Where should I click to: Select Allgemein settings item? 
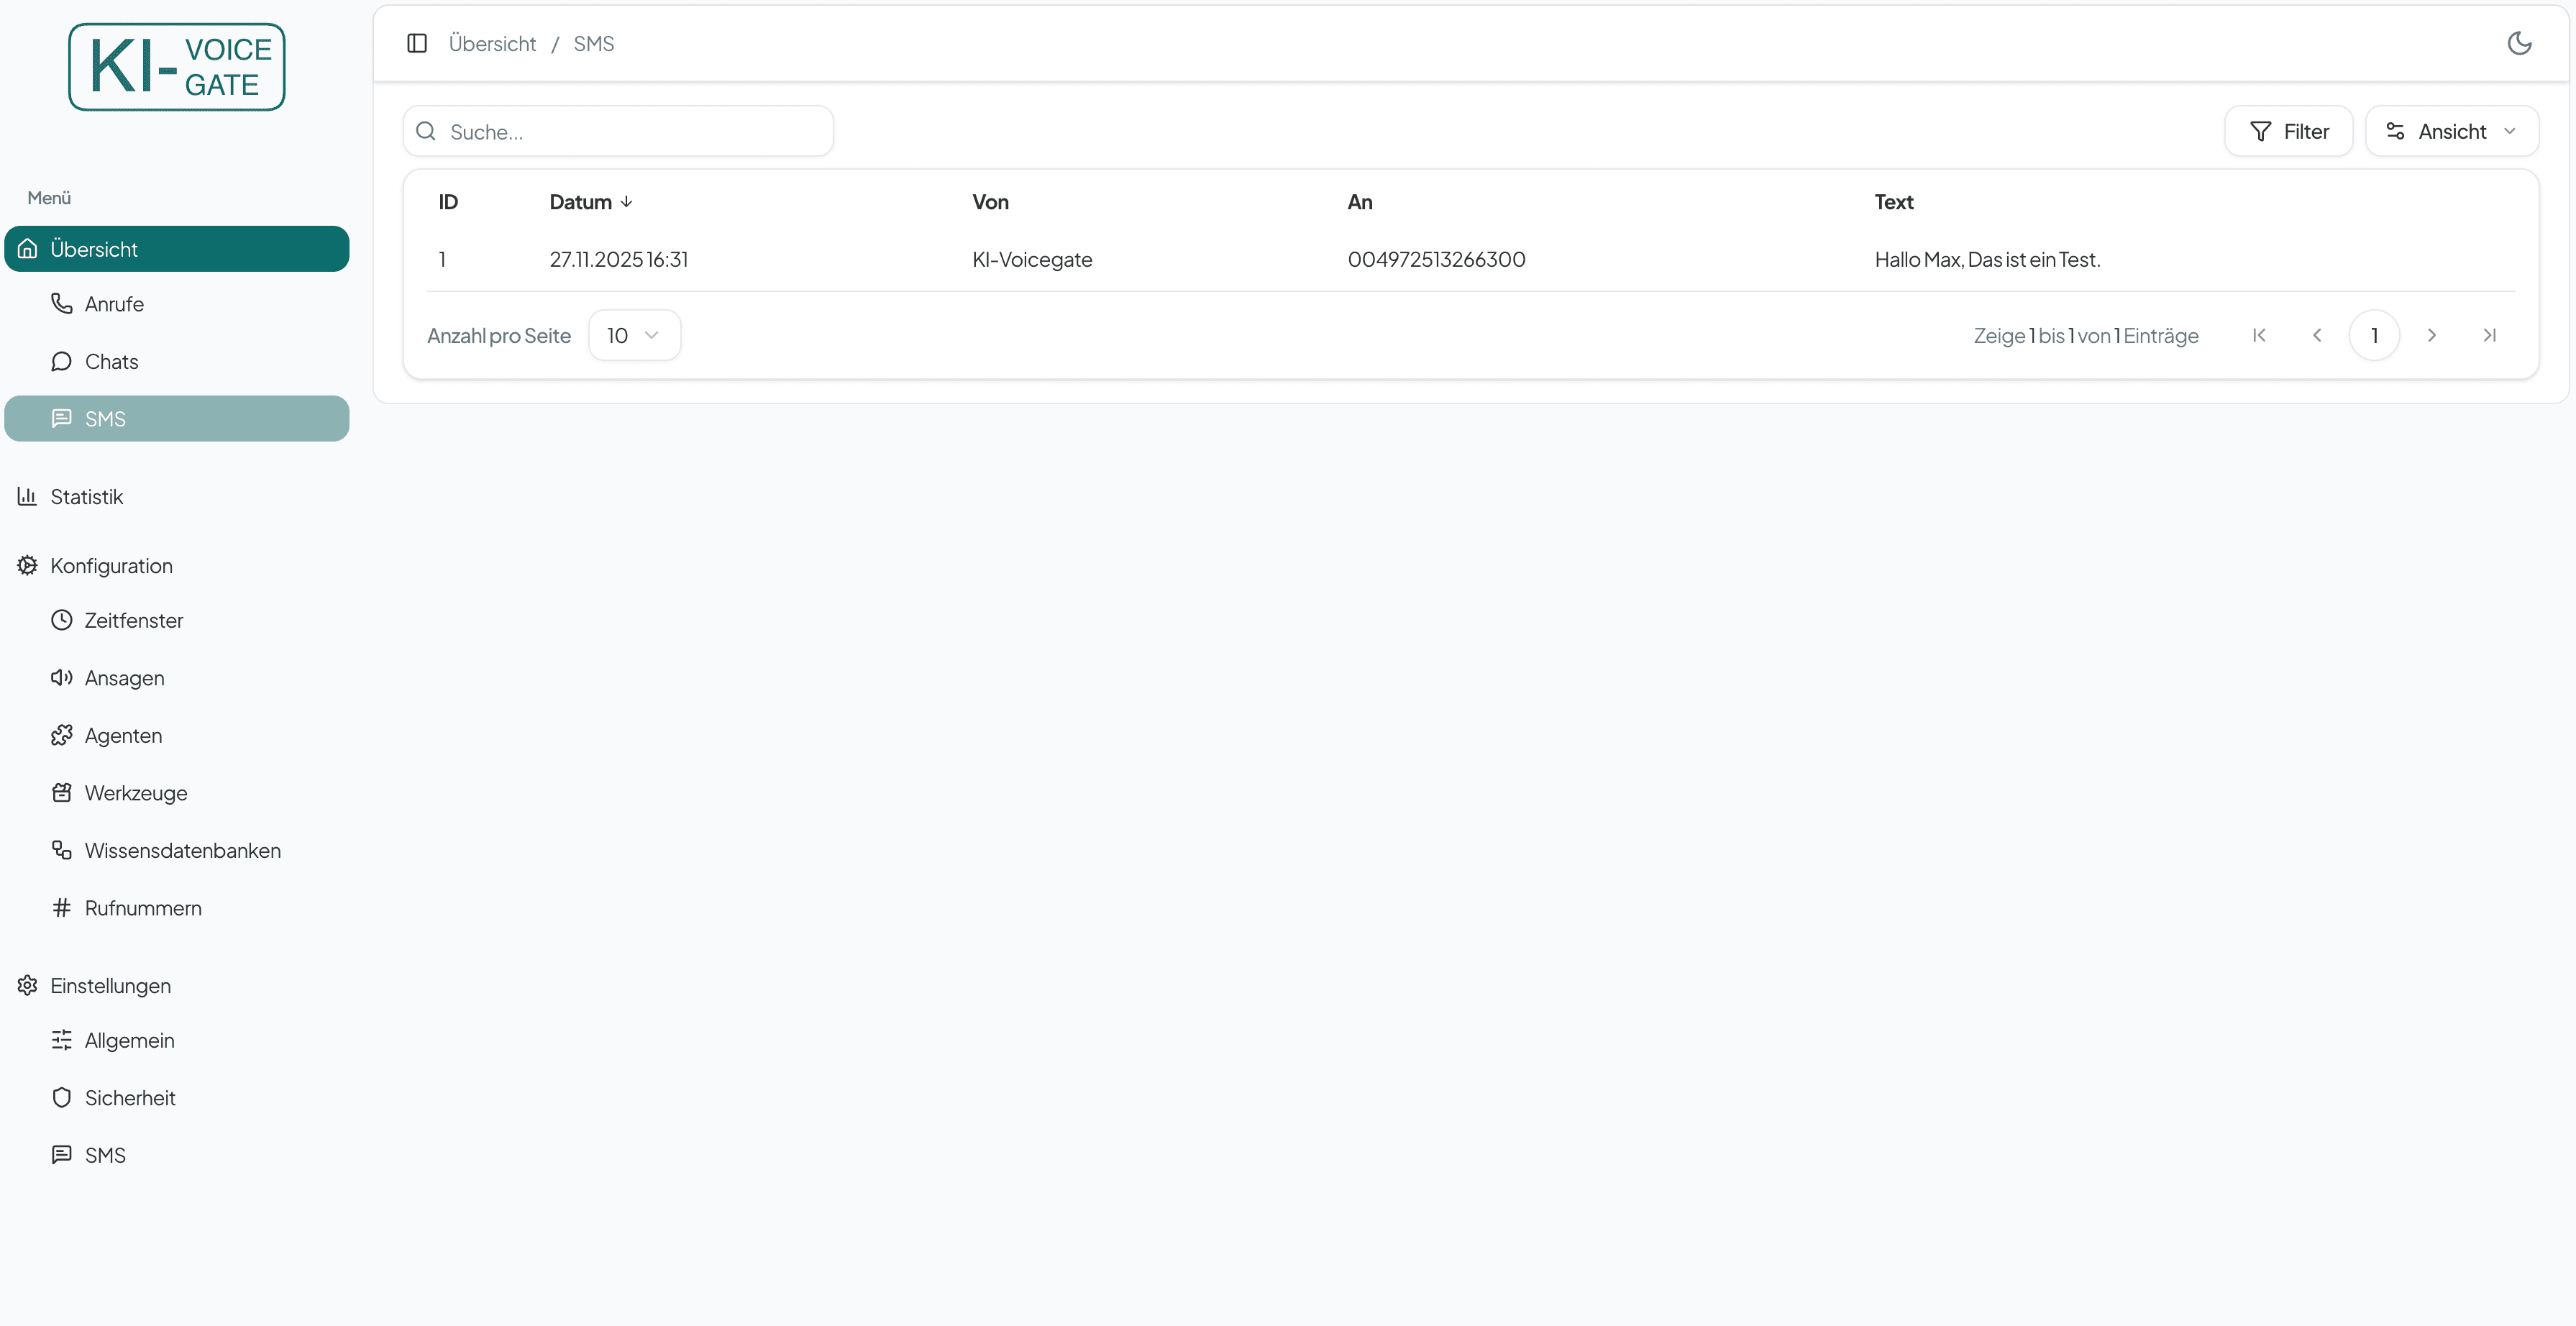pyautogui.click(x=128, y=1040)
